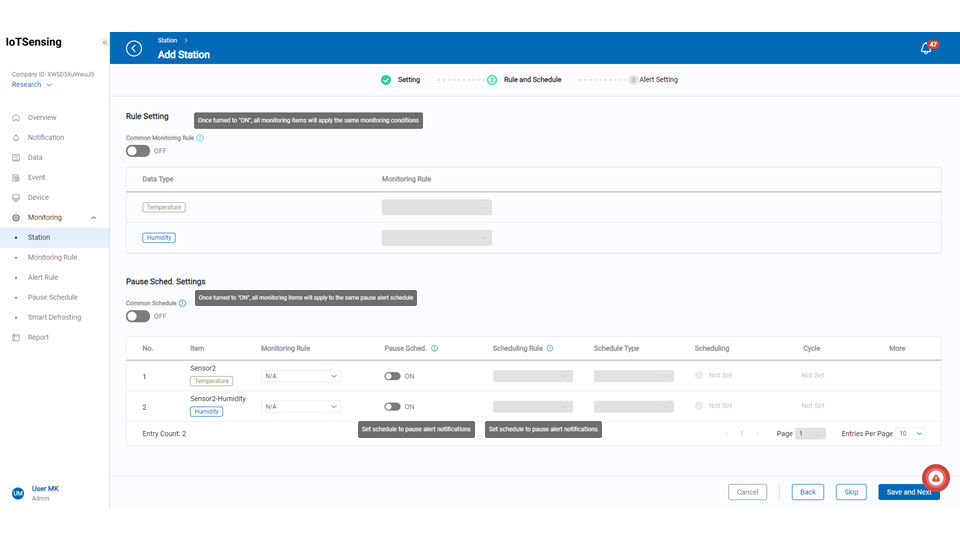Toggle the Common Monitoring Rule switch
This screenshot has width=960, height=540.
point(138,151)
